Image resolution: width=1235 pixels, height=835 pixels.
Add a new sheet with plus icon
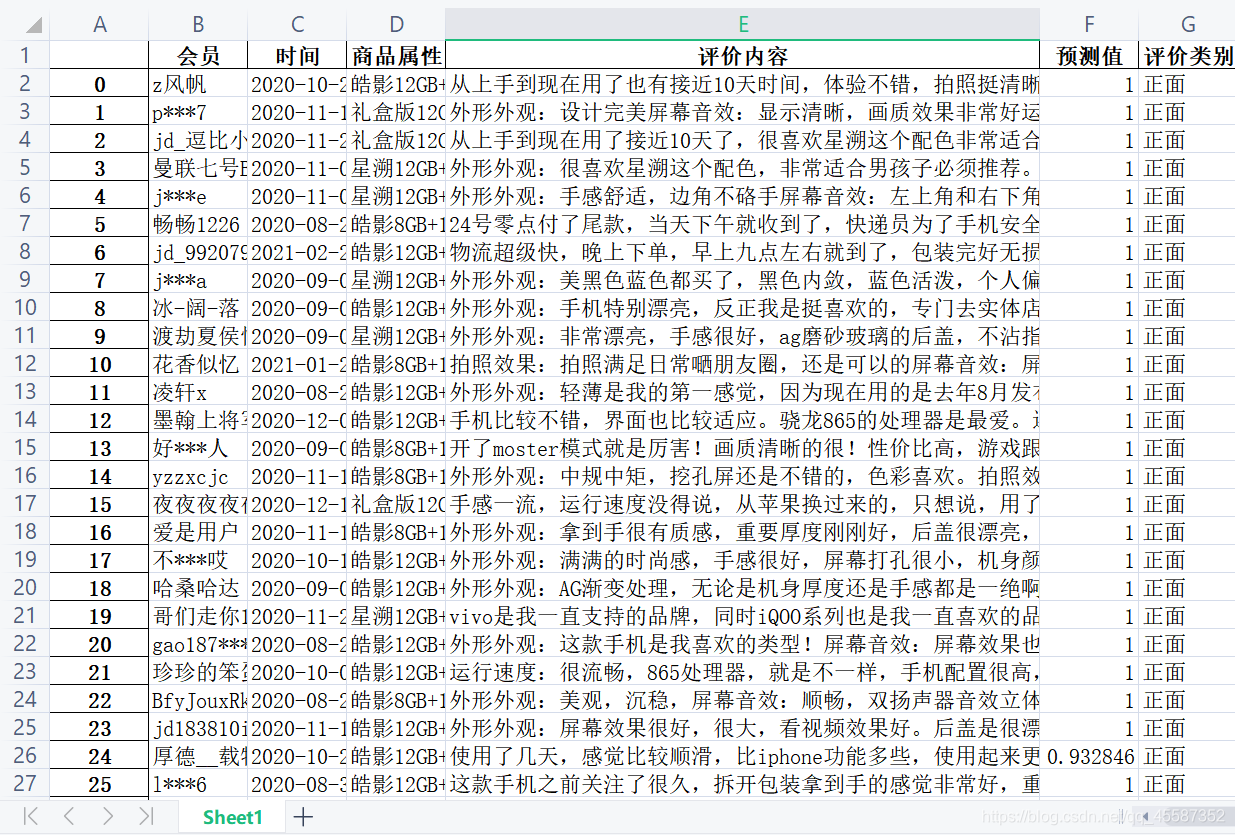(x=303, y=817)
